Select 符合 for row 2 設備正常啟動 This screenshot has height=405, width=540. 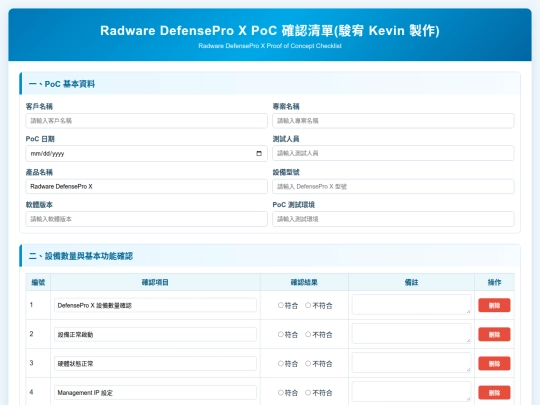[x=281, y=334]
